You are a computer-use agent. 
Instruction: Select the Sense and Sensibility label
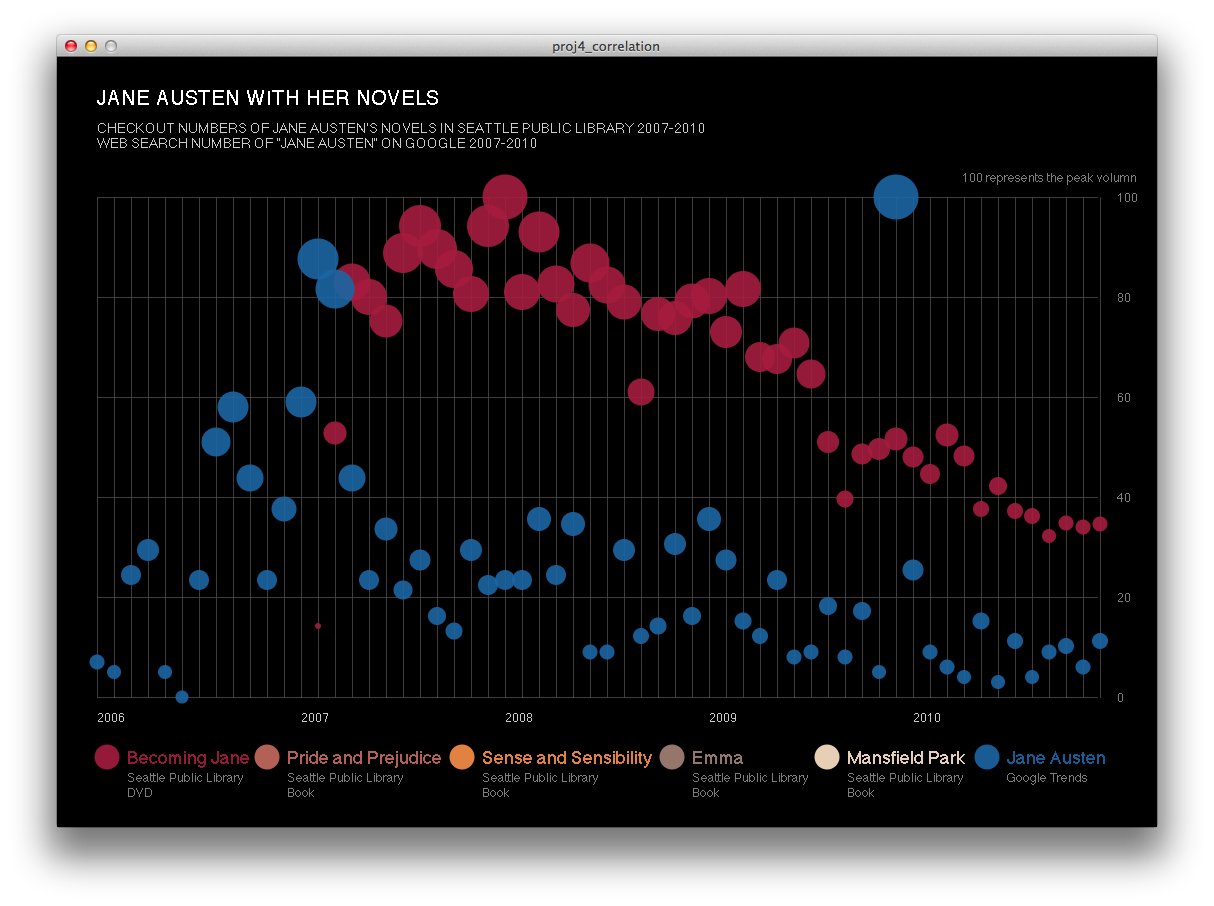pyautogui.click(x=567, y=758)
